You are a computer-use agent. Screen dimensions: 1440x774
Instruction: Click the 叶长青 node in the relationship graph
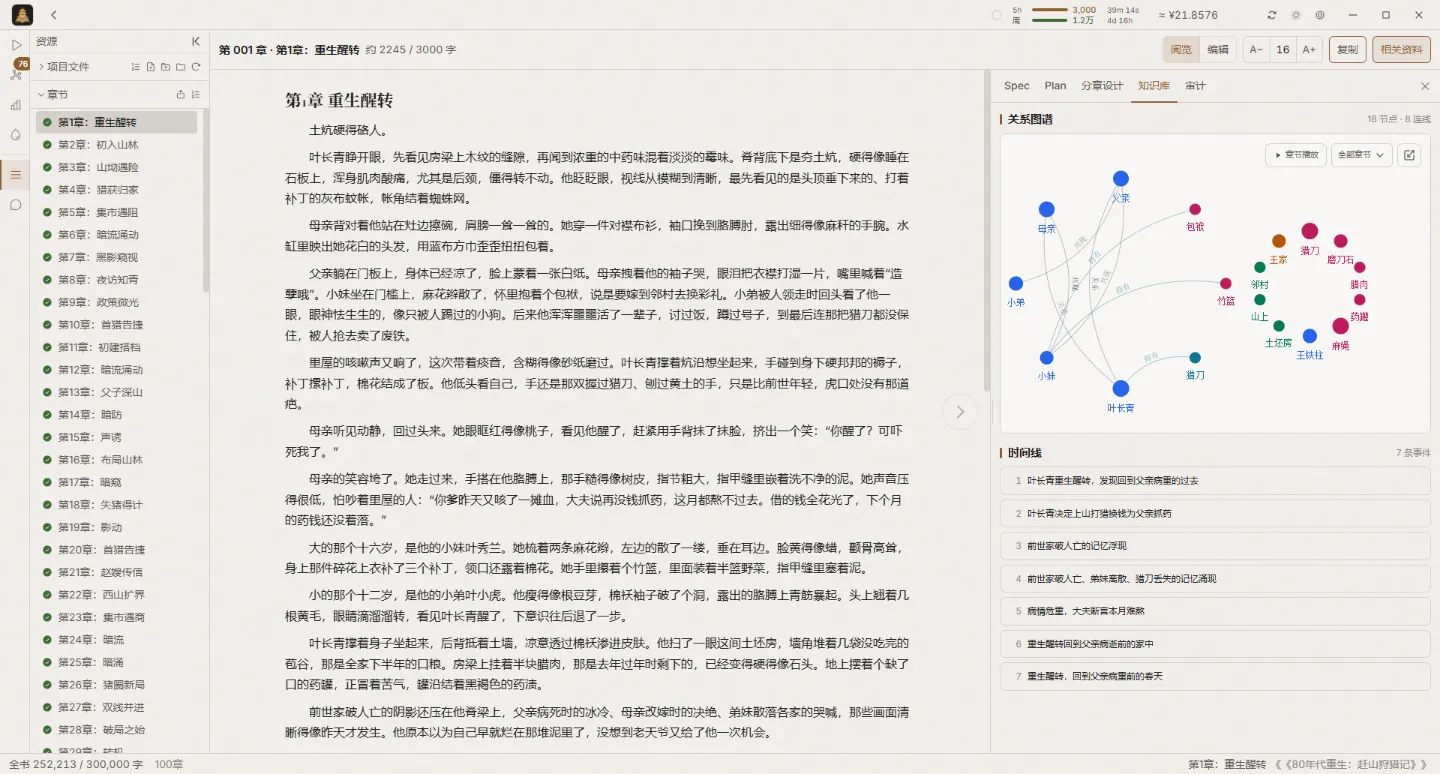[1121, 389]
